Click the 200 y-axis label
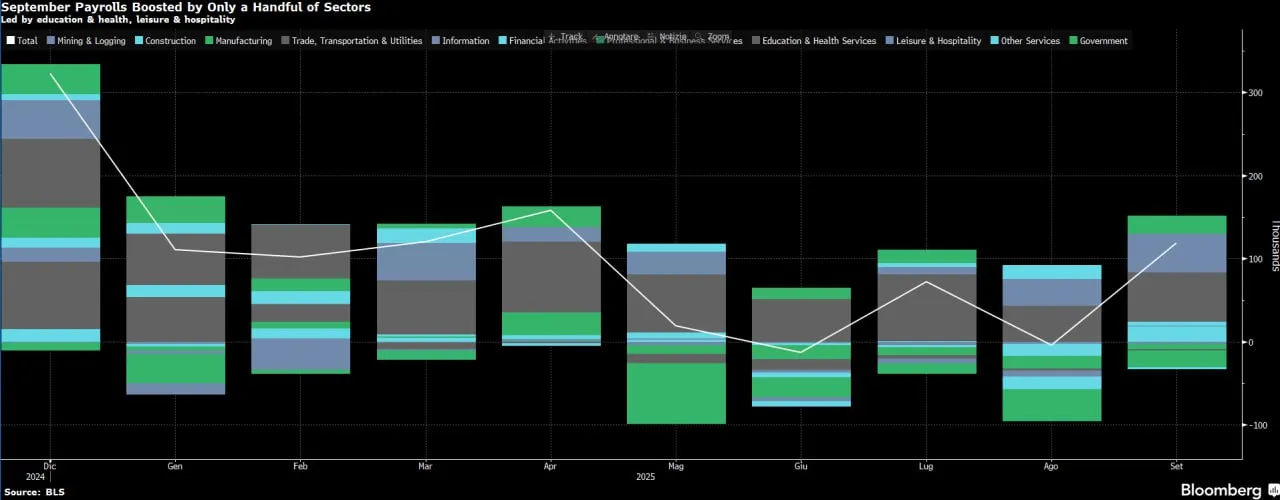1280x500 pixels. 1256,176
